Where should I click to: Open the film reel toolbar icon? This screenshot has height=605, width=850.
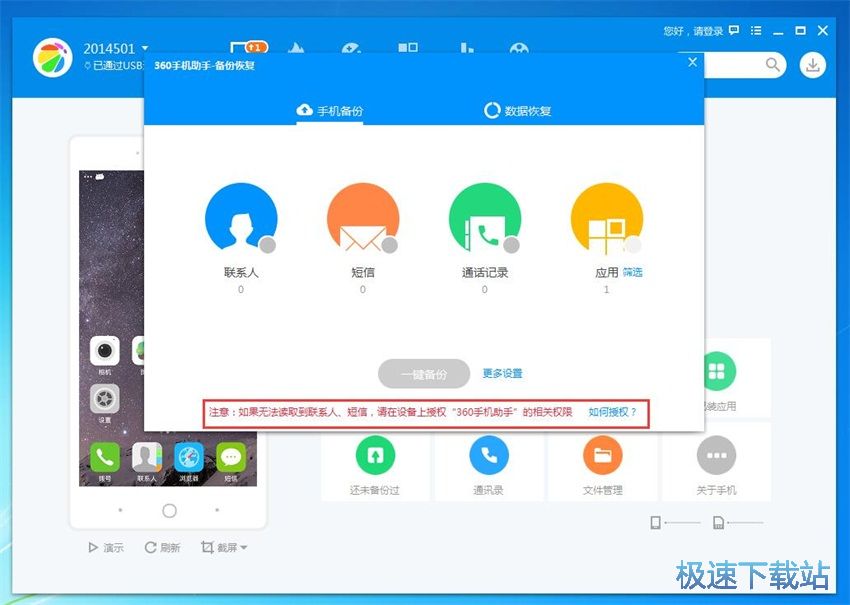coord(519,48)
